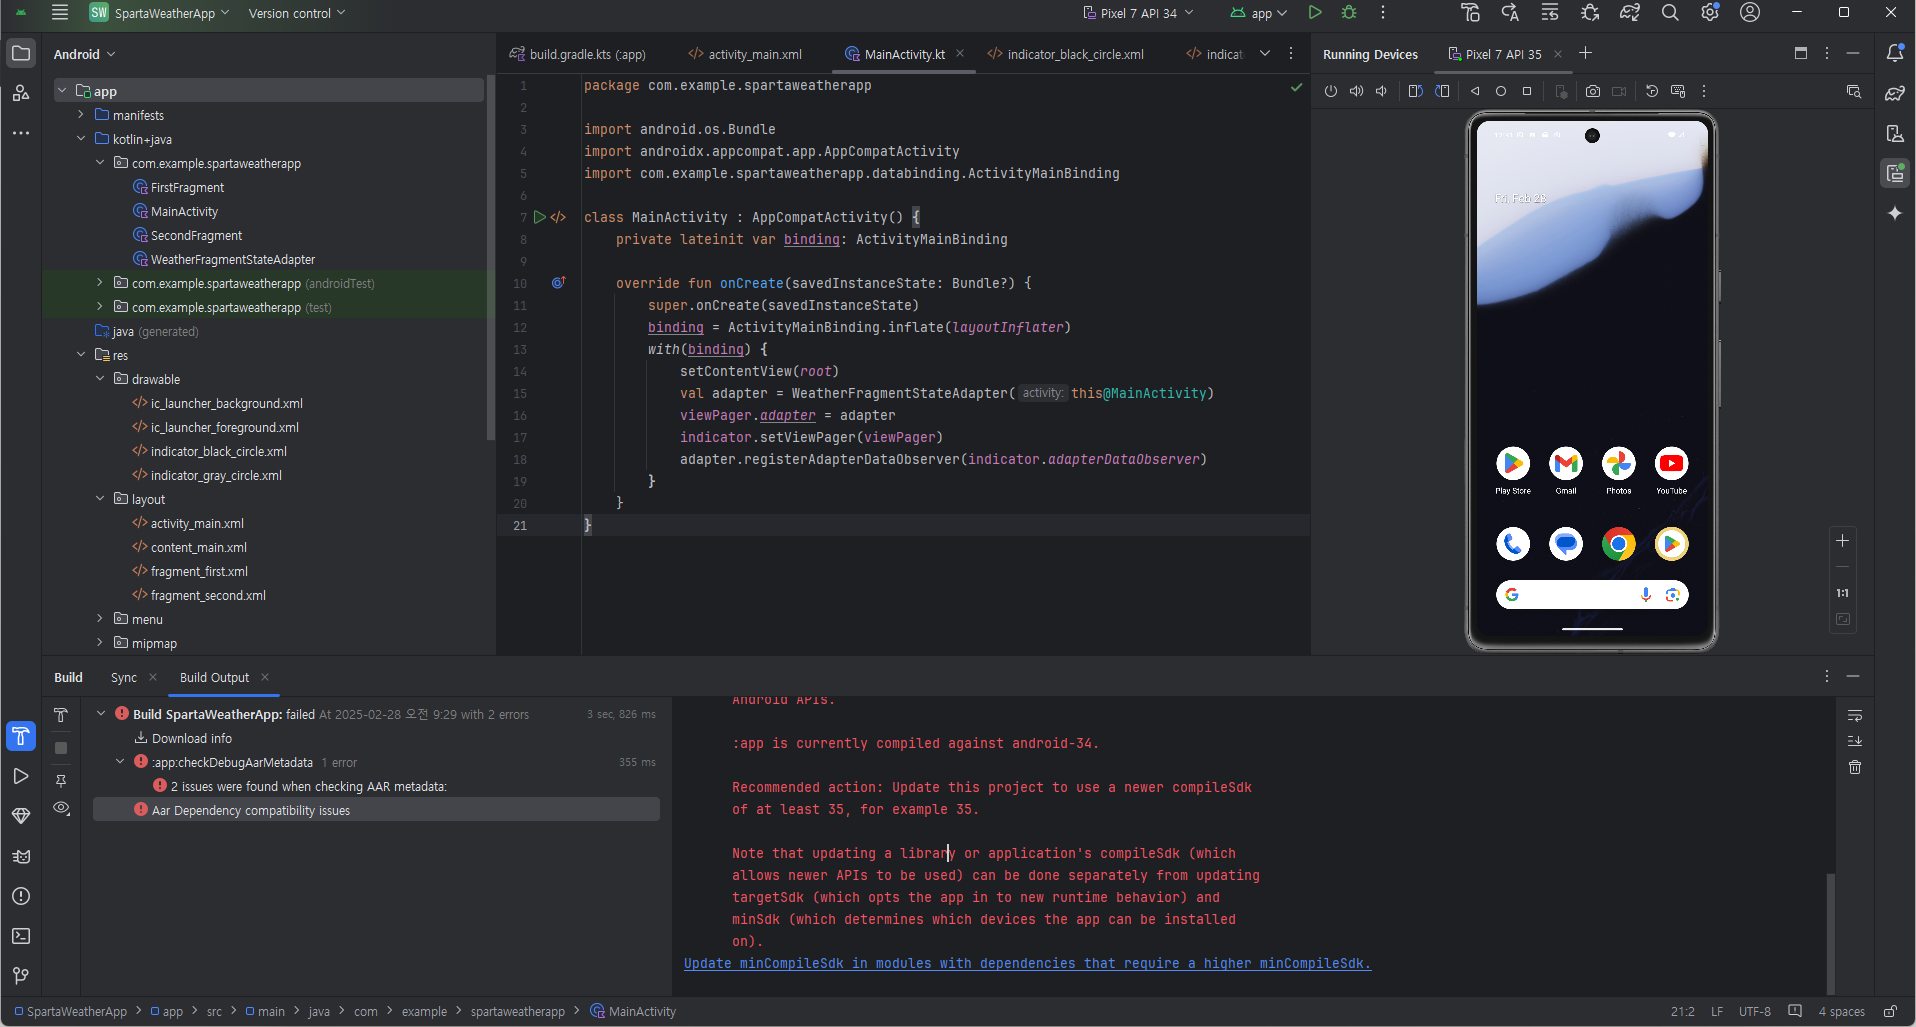The height and width of the screenshot is (1027, 1916).
Task: Open the Run tool window in left sidebar
Action: tap(21, 776)
